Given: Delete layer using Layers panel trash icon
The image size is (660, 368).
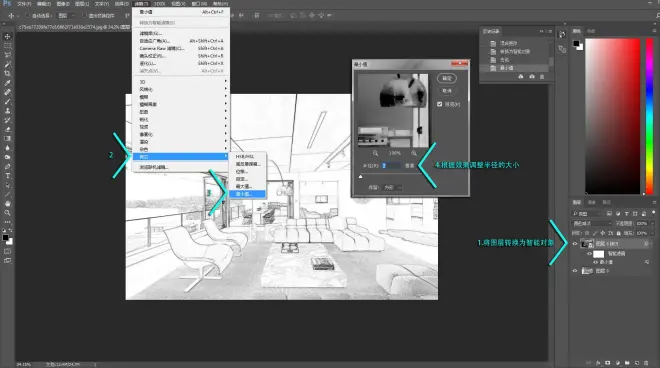Looking at the screenshot, I should (646, 363).
